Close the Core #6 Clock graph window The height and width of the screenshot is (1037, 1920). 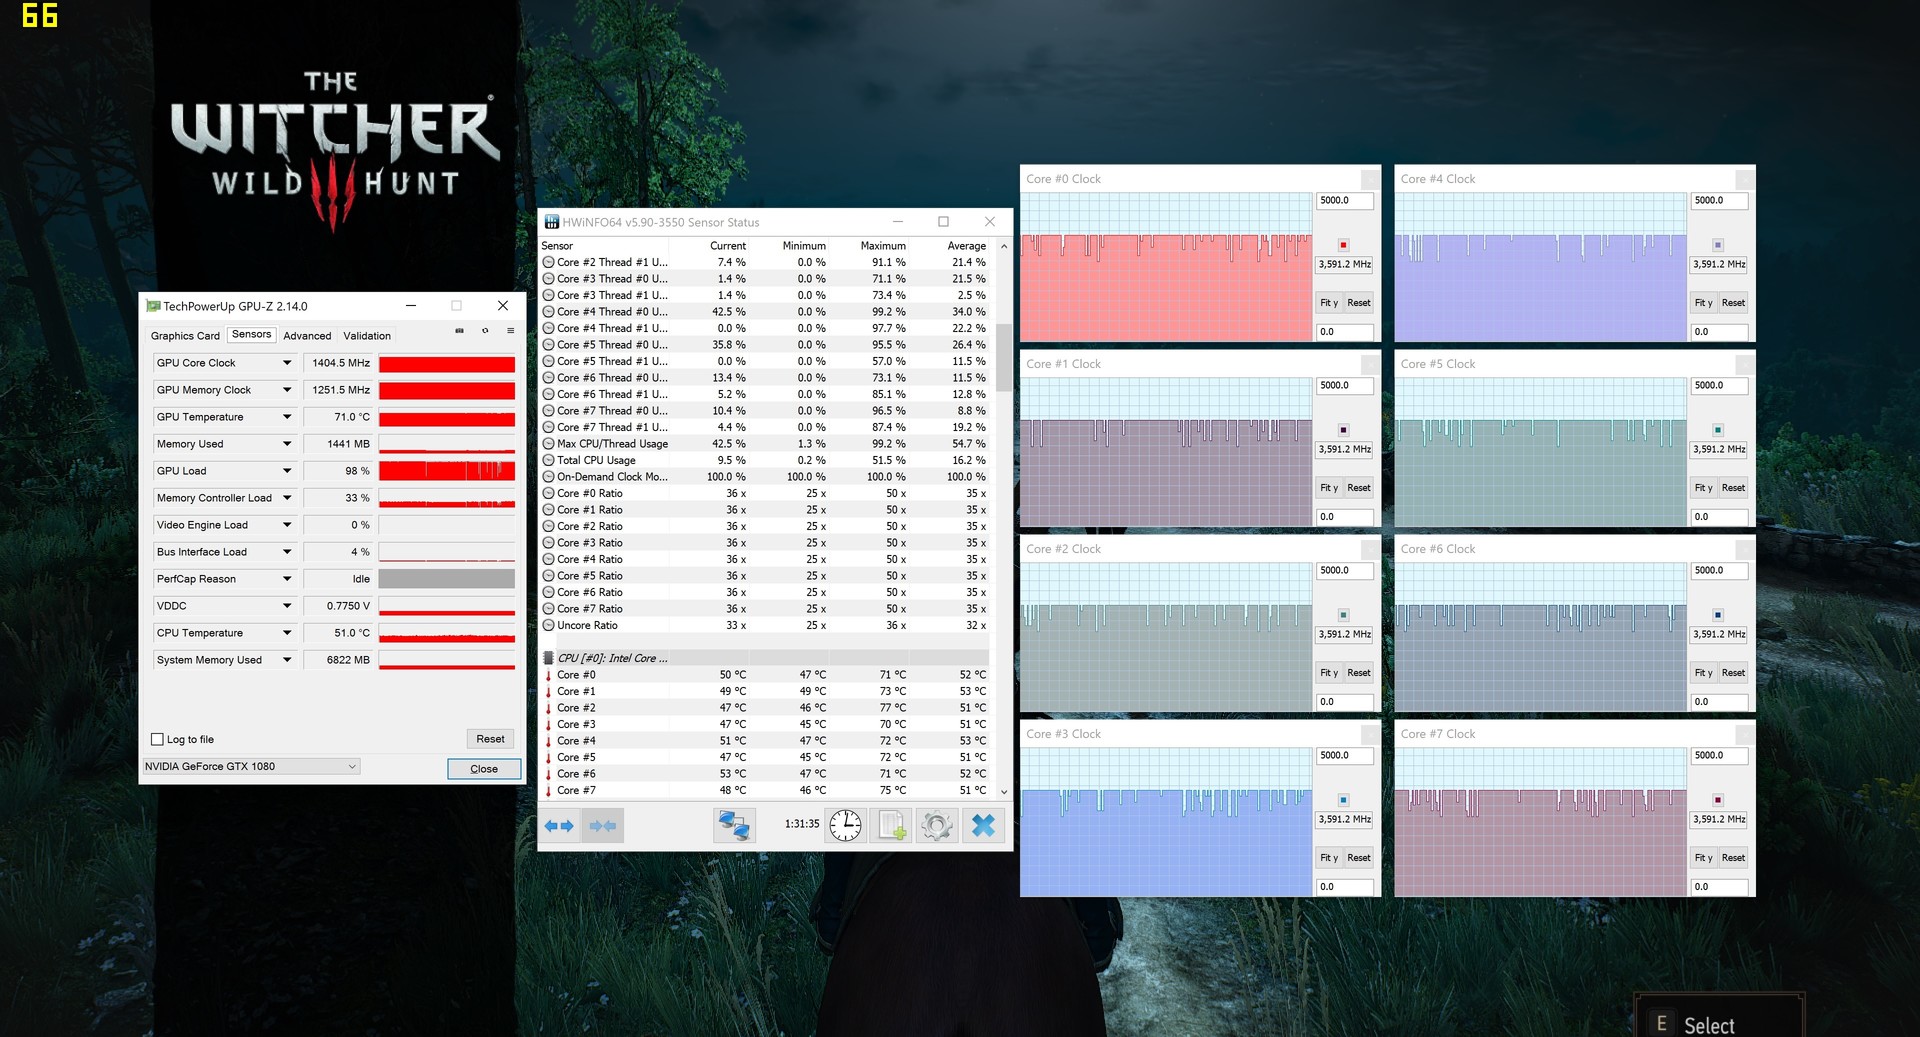(1745, 549)
